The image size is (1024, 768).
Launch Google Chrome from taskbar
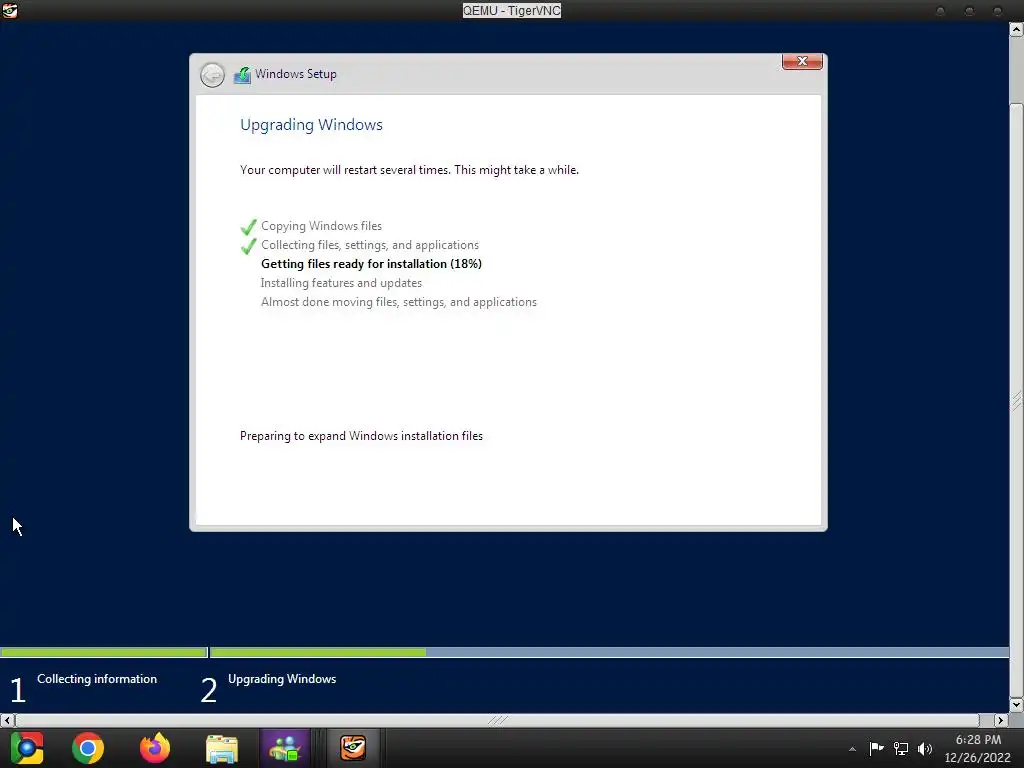88,748
